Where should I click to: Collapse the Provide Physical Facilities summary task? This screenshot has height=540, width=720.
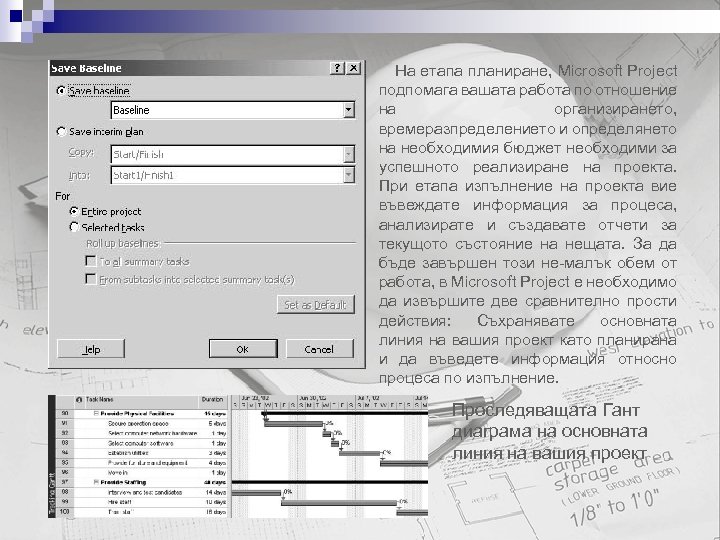[x=96, y=414]
